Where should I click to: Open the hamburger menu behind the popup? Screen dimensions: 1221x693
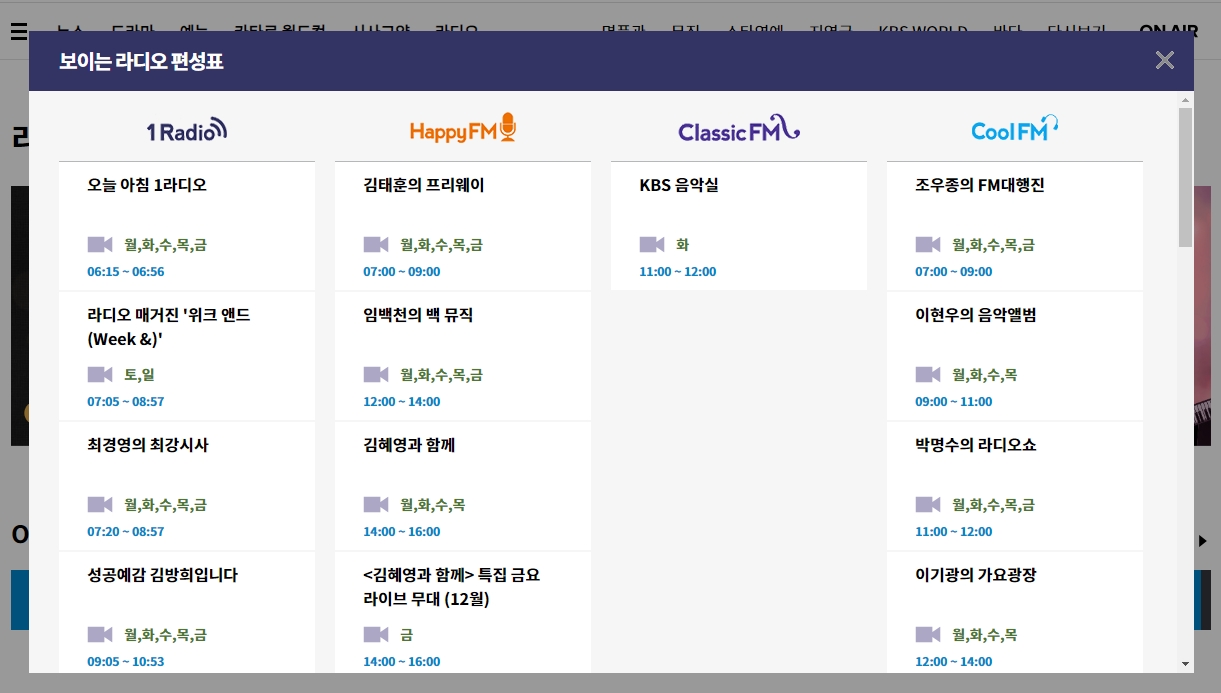coord(19,31)
